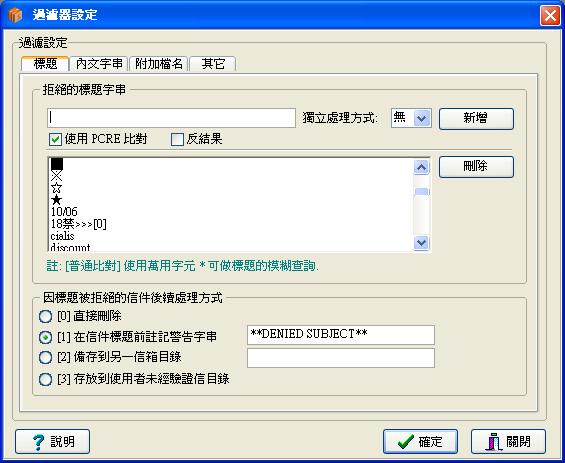Screen dimensions: 565x463
Task: Open the 獨立處理方式 dropdown
Action: click(x=422, y=118)
